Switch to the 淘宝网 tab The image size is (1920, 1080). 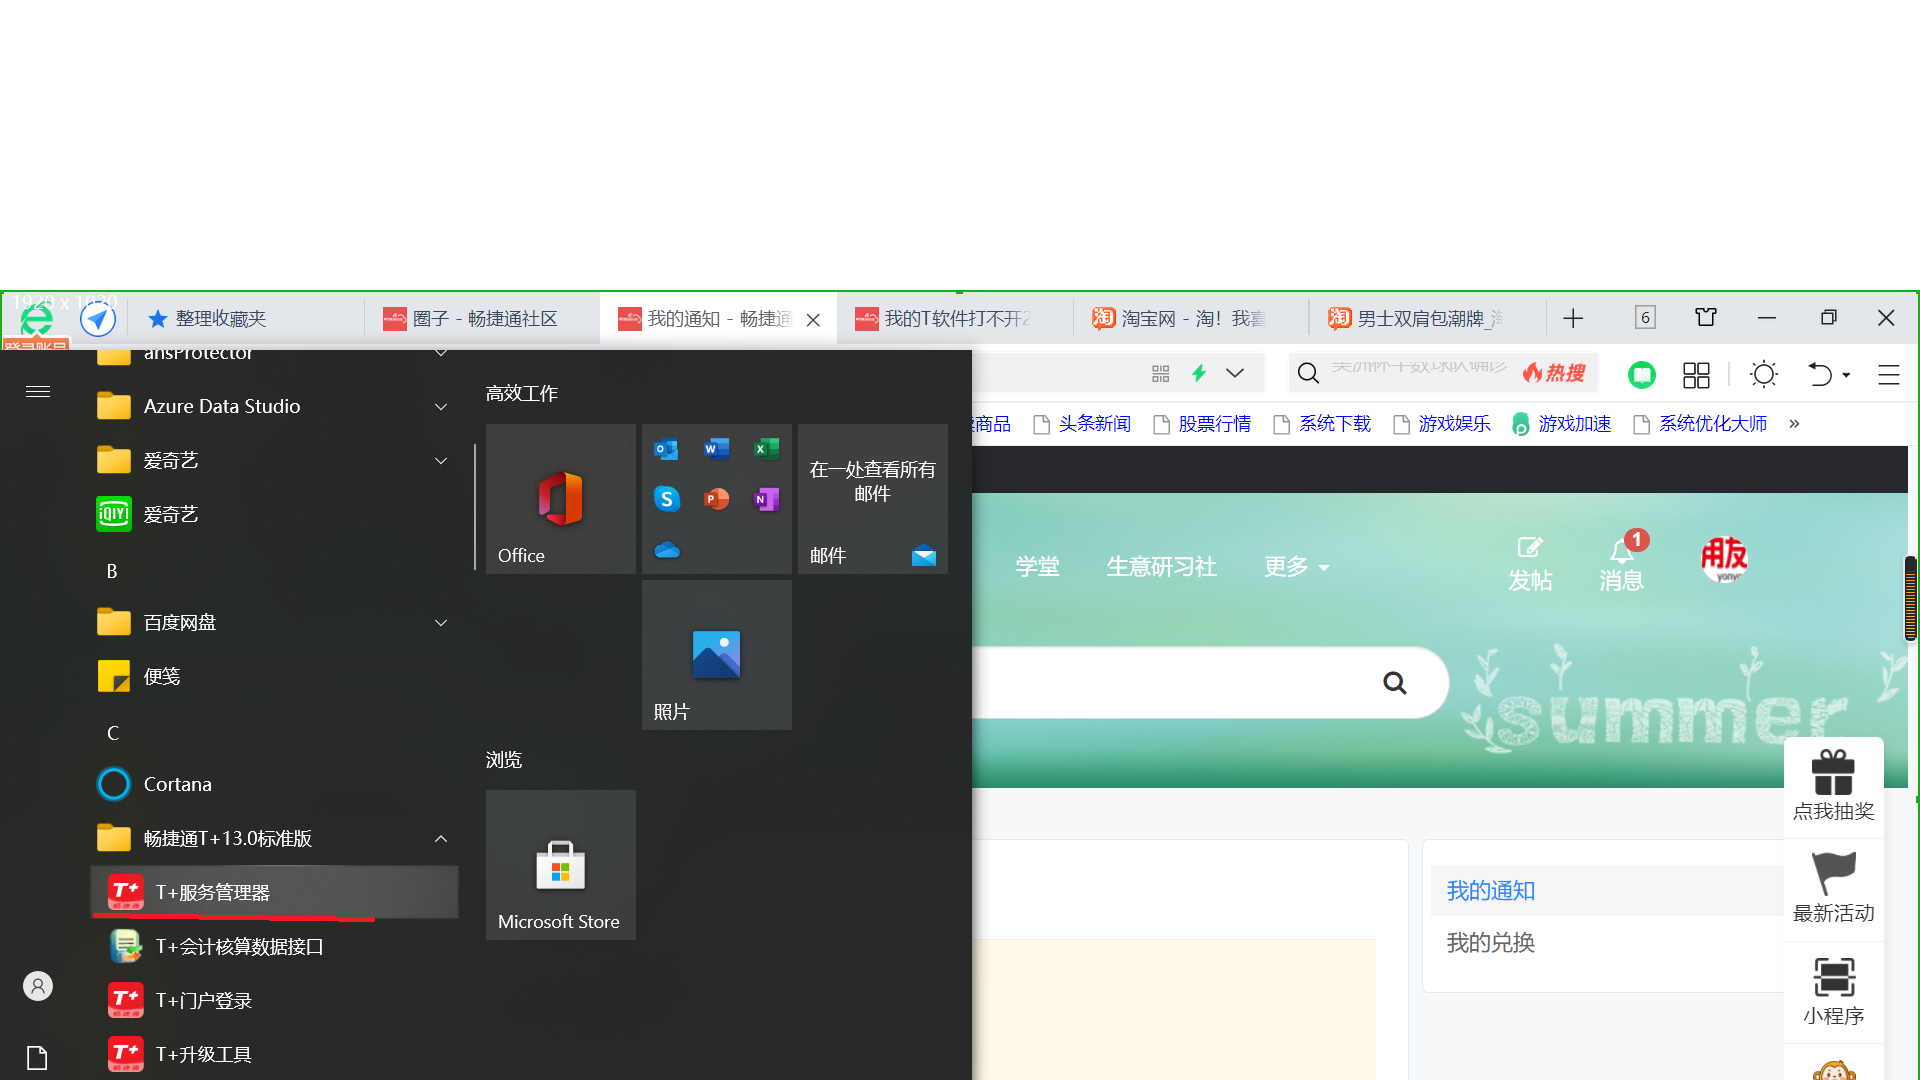coord(1190,319)
